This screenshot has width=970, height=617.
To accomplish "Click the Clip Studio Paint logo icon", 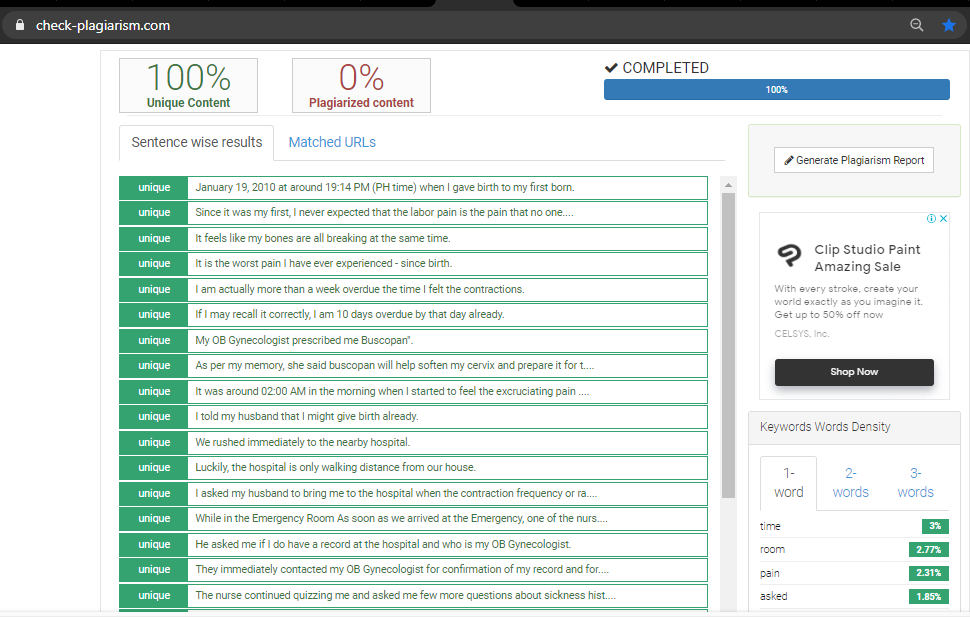I will point(789,255).
